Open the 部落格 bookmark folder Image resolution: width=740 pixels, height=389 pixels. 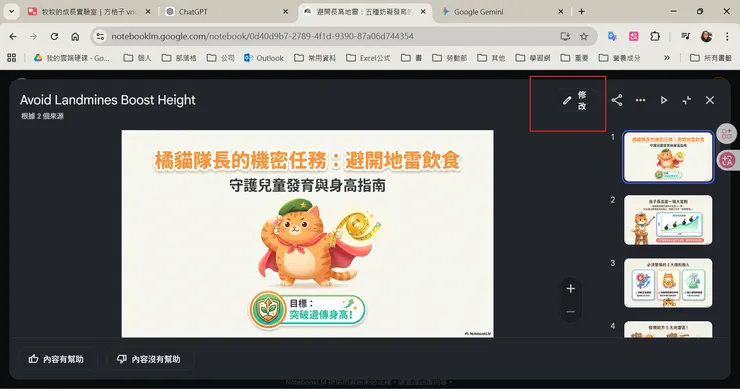coord(179,58)
